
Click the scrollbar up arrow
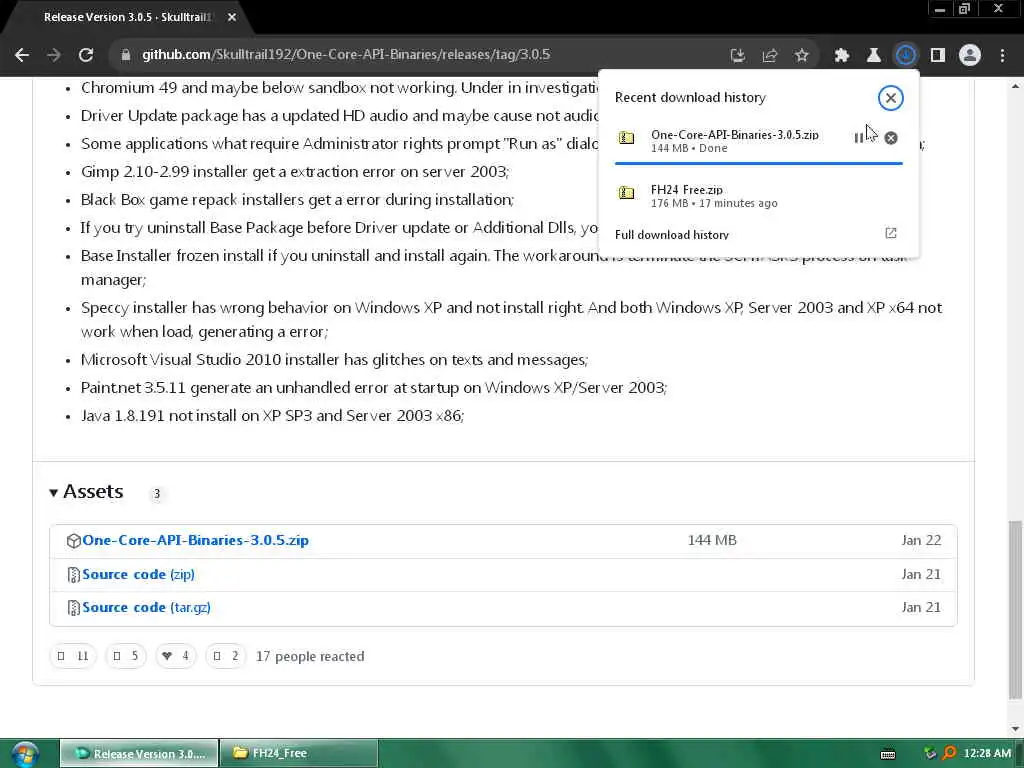pyautogui.click(x=1015, y=86)
